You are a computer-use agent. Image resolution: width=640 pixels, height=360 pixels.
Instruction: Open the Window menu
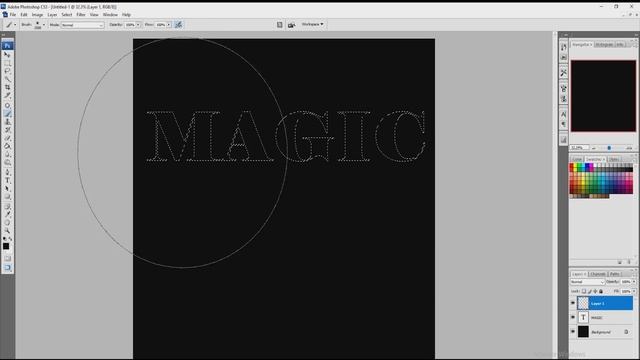click(x=110, y=15)
